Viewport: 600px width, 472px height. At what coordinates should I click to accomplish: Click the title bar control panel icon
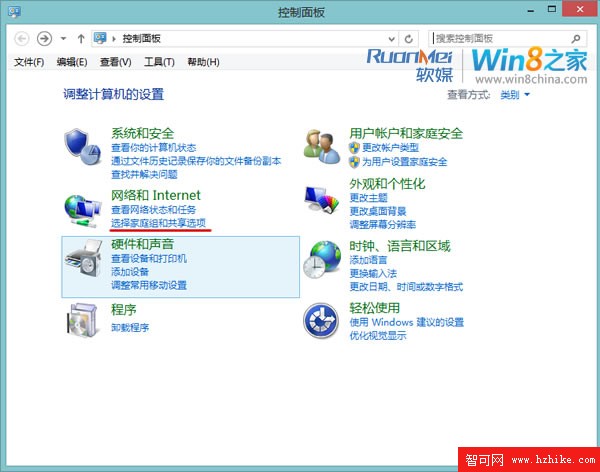(14, 12)
